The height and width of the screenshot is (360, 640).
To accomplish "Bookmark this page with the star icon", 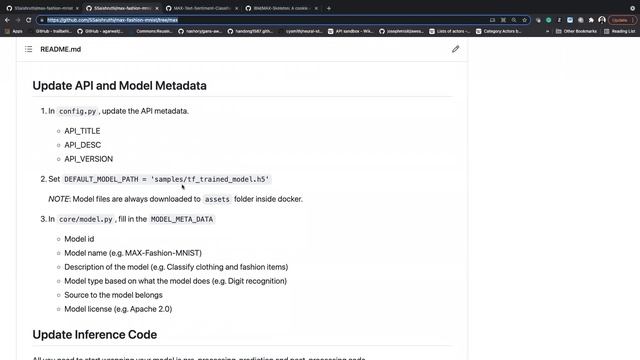I will (x=524, y=20).
